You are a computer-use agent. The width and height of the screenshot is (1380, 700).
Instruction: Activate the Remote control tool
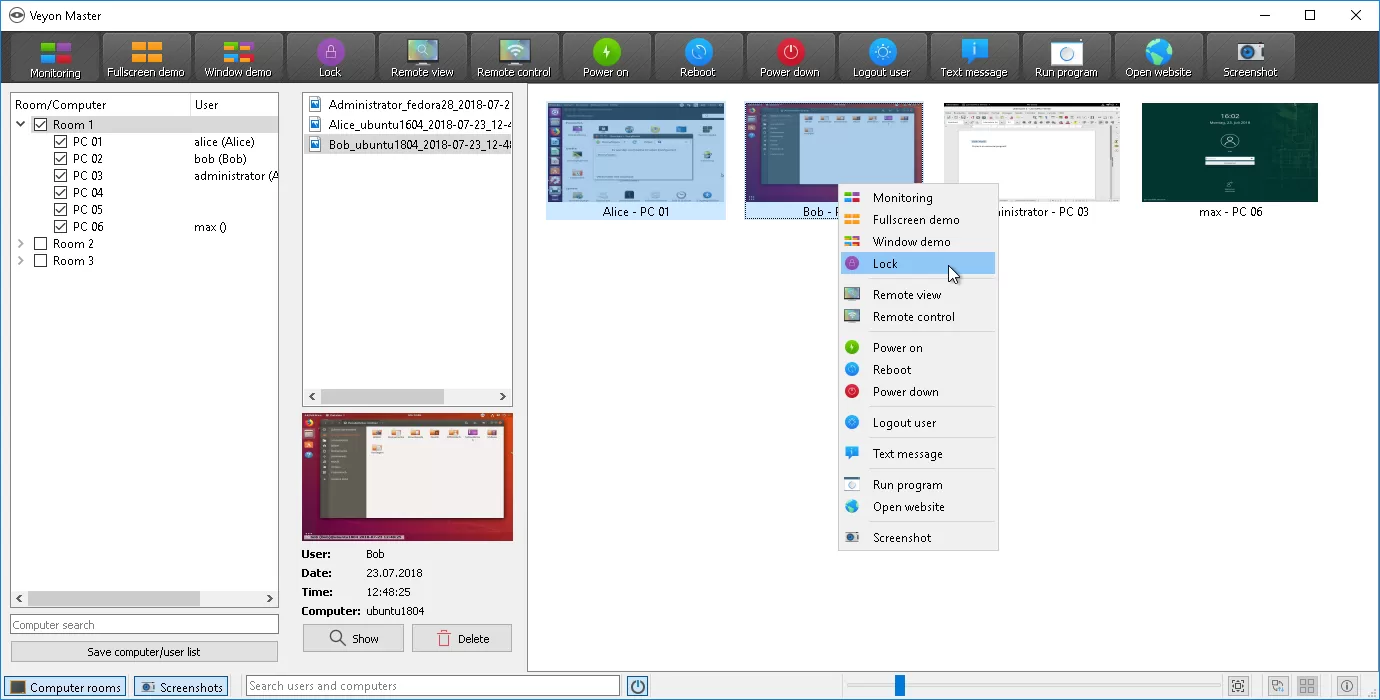click(514, 57)
